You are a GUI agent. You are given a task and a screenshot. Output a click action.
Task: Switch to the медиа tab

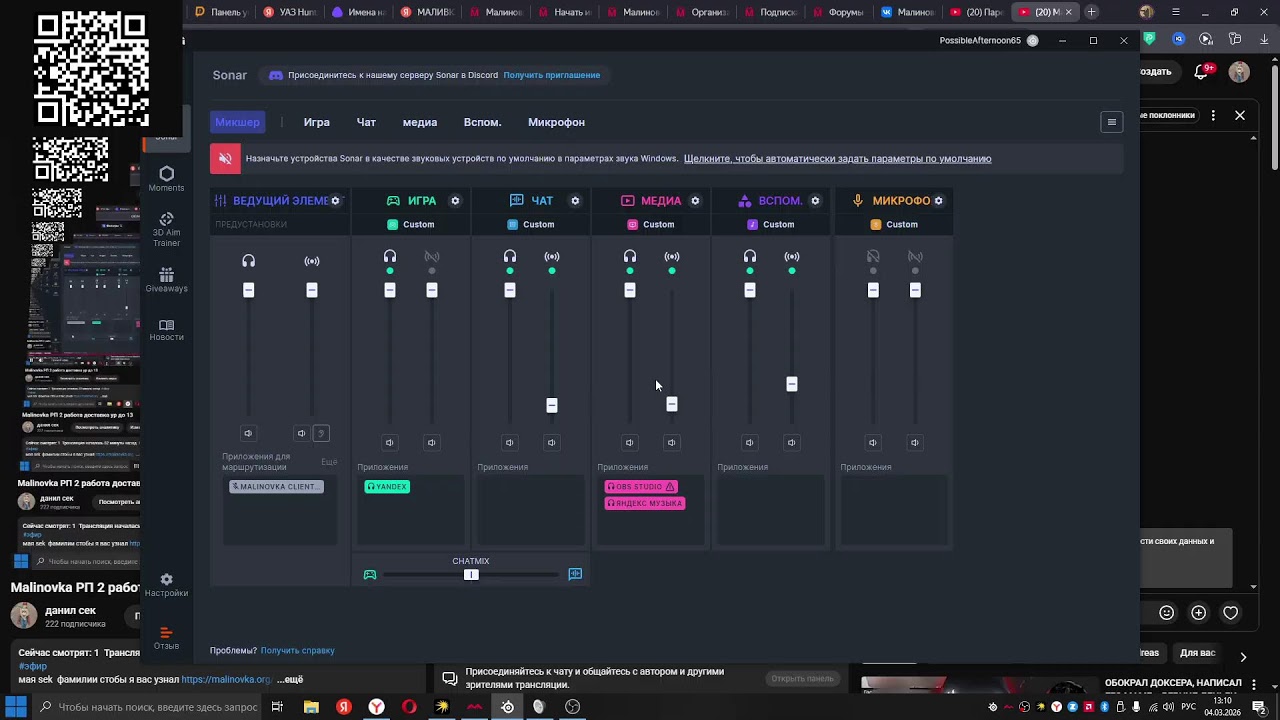click(420, 122)
